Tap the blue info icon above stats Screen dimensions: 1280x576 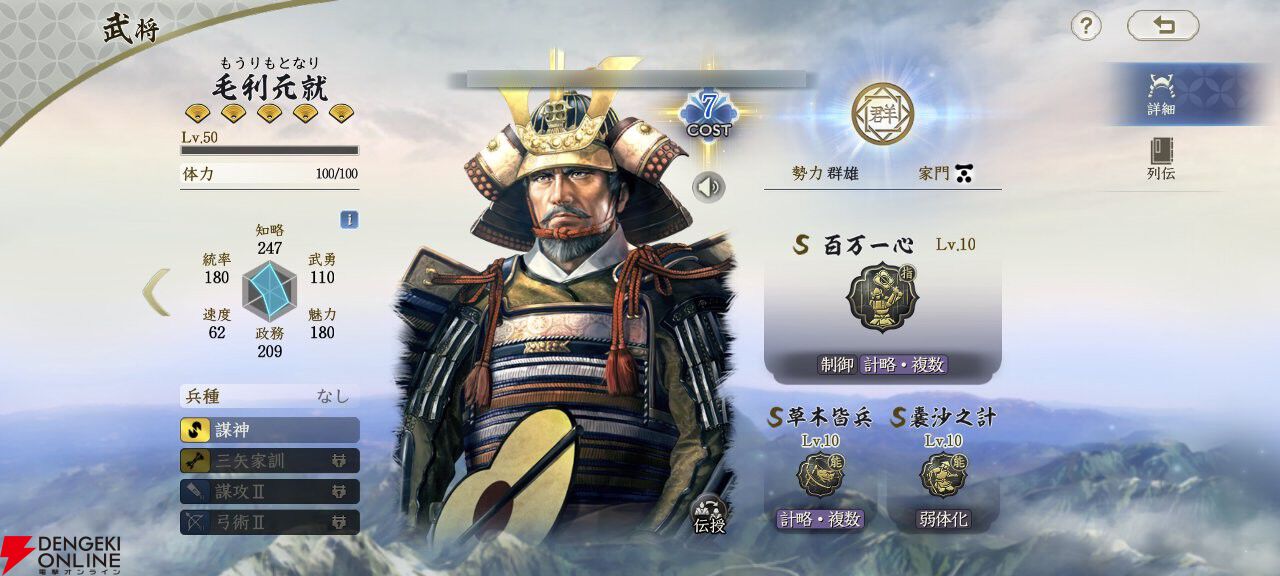coord(349,219)
